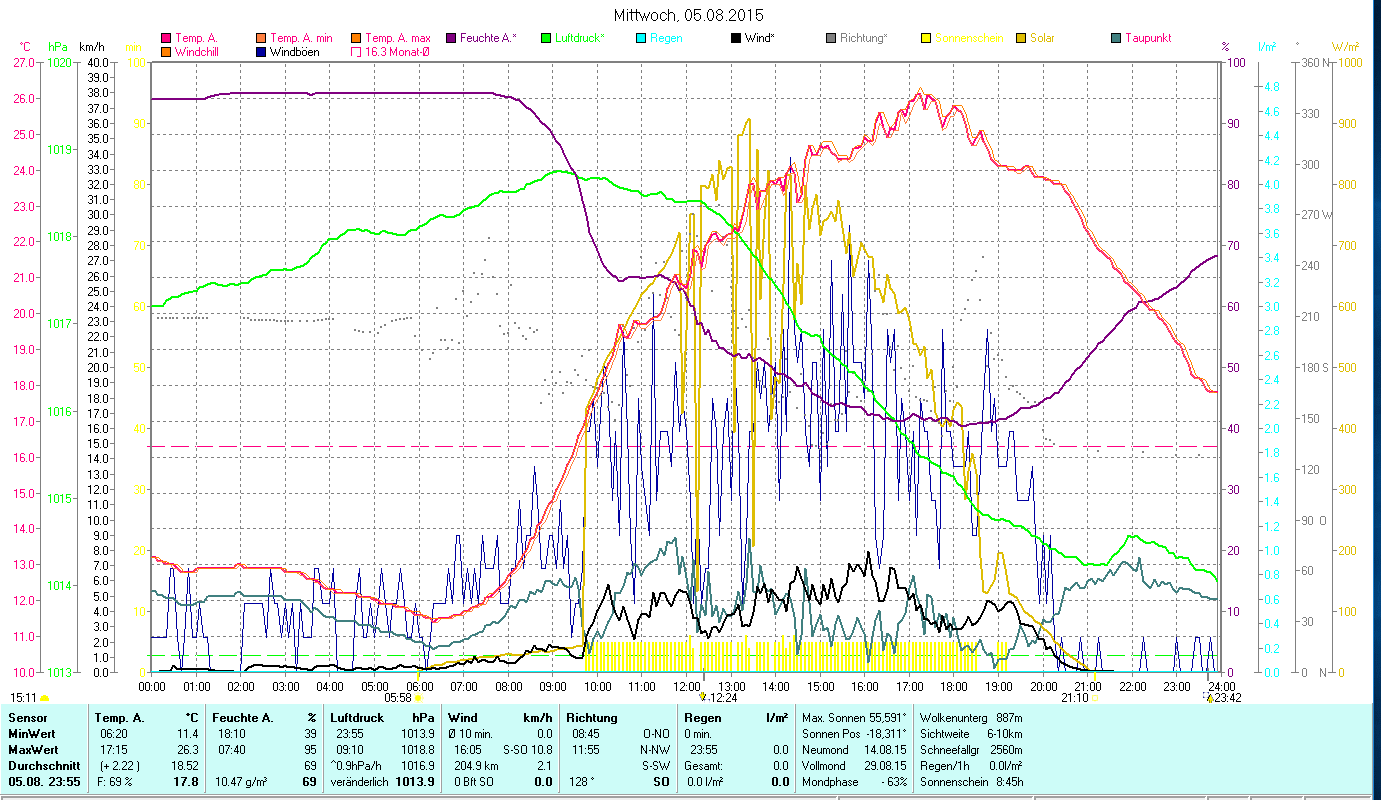This screenshot has width=1381, height=800.
Task: Click the teal Taupunkt legend swatch
Action: 1116,38
